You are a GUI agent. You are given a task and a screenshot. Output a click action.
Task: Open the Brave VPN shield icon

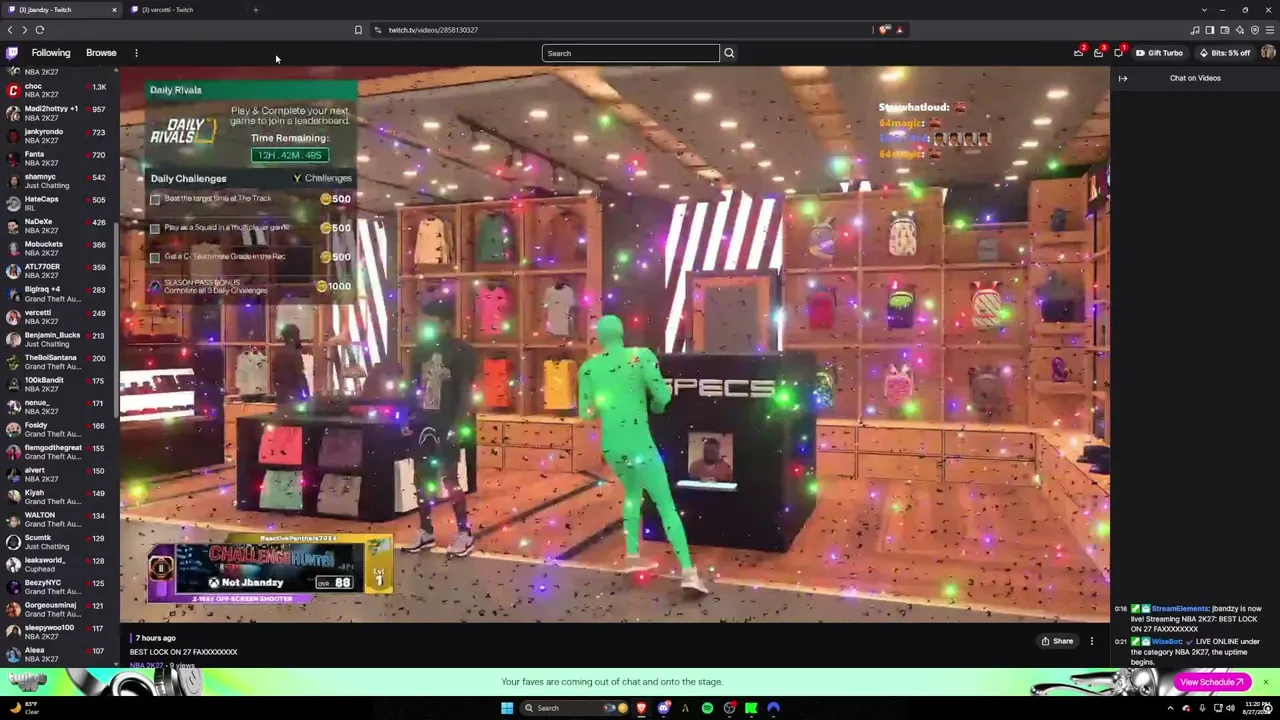click(x=1255, y=30)
